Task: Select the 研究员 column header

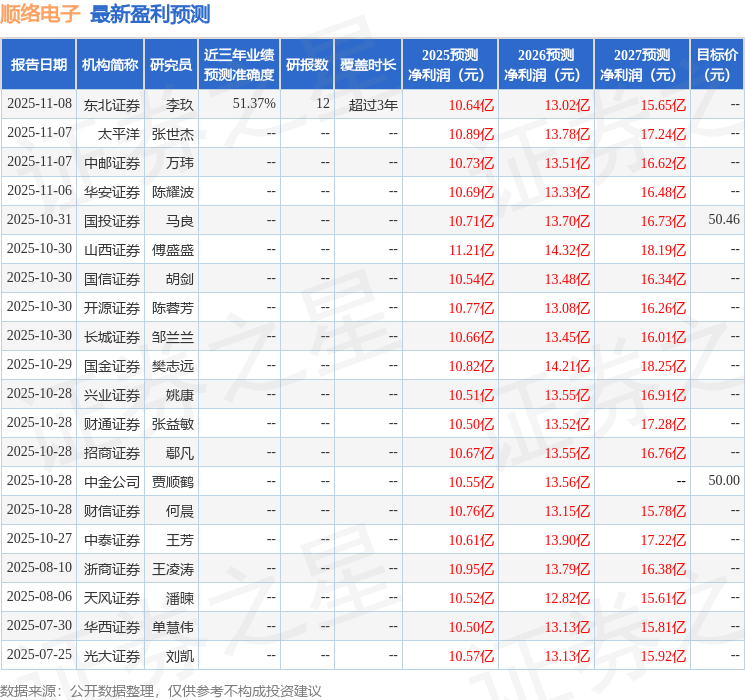Action: click(x=171, y=65)
